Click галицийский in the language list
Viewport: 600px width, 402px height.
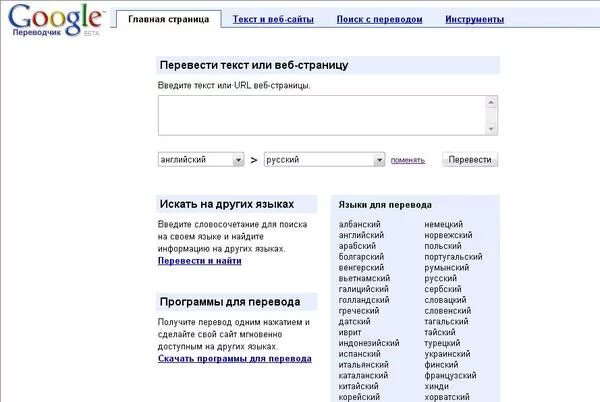[x=364, y=289]
